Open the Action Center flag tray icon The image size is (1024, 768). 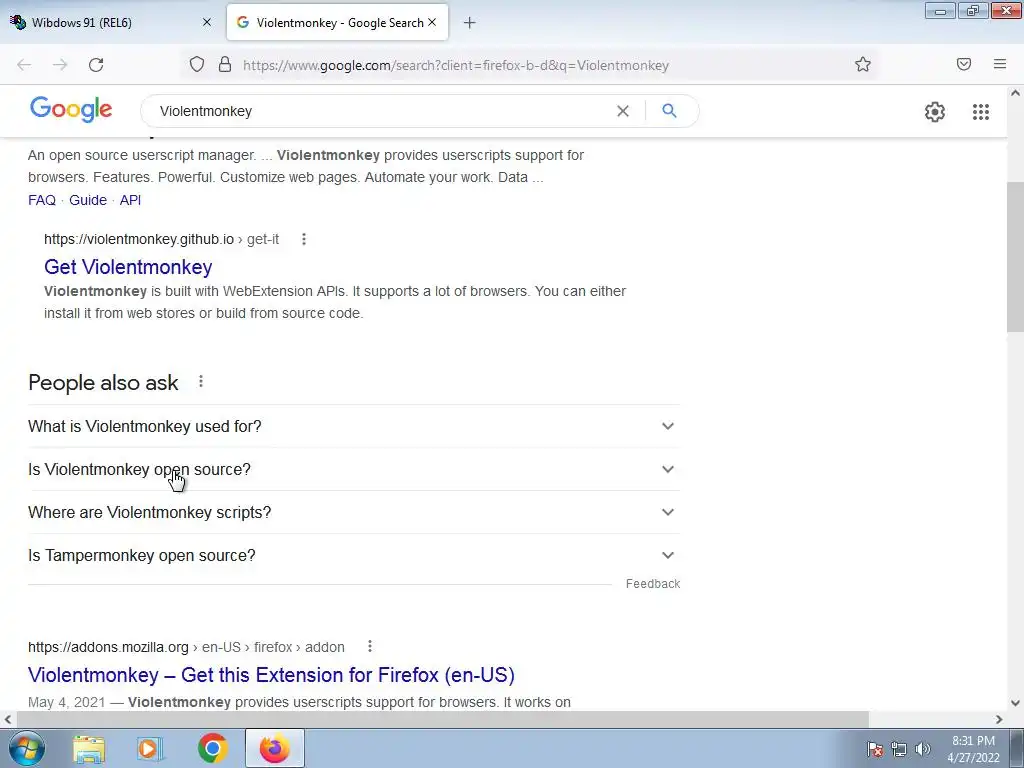[874, 749]
